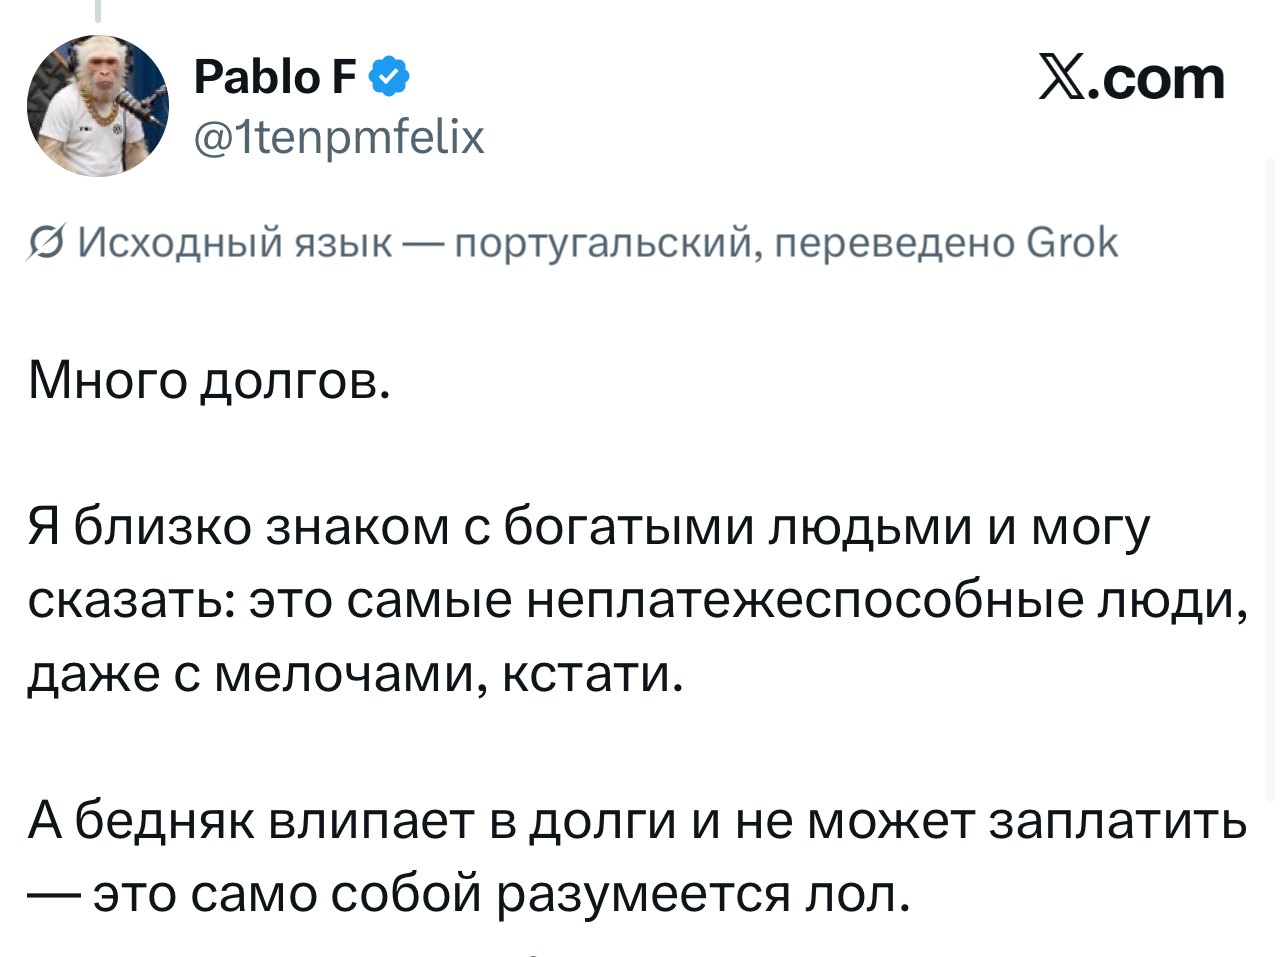Open the @1tenpmfelix handle link
Screen dimensions: 1284x957
point(339,137)
